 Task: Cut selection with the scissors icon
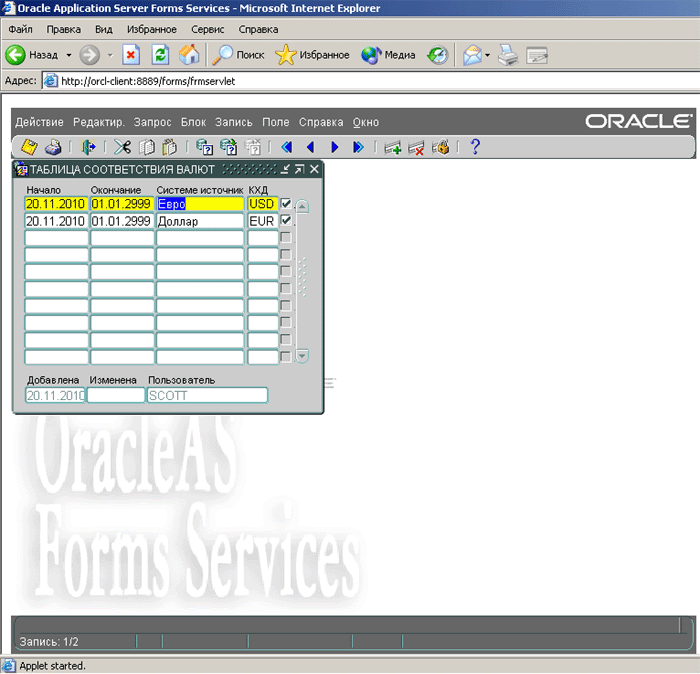pos(122,147)
